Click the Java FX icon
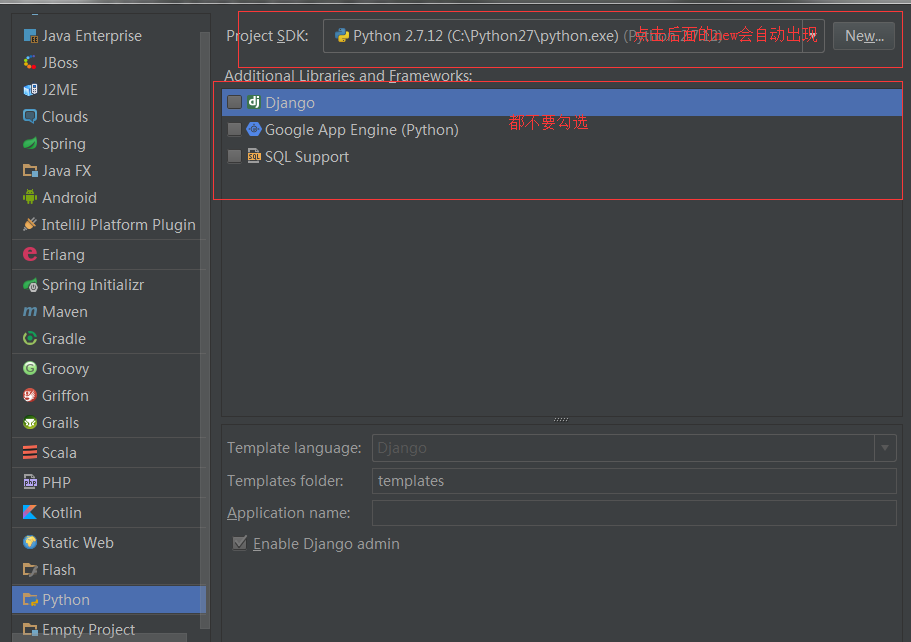The width and height of the screenshot is (911, 642). [x=30, y=171]
